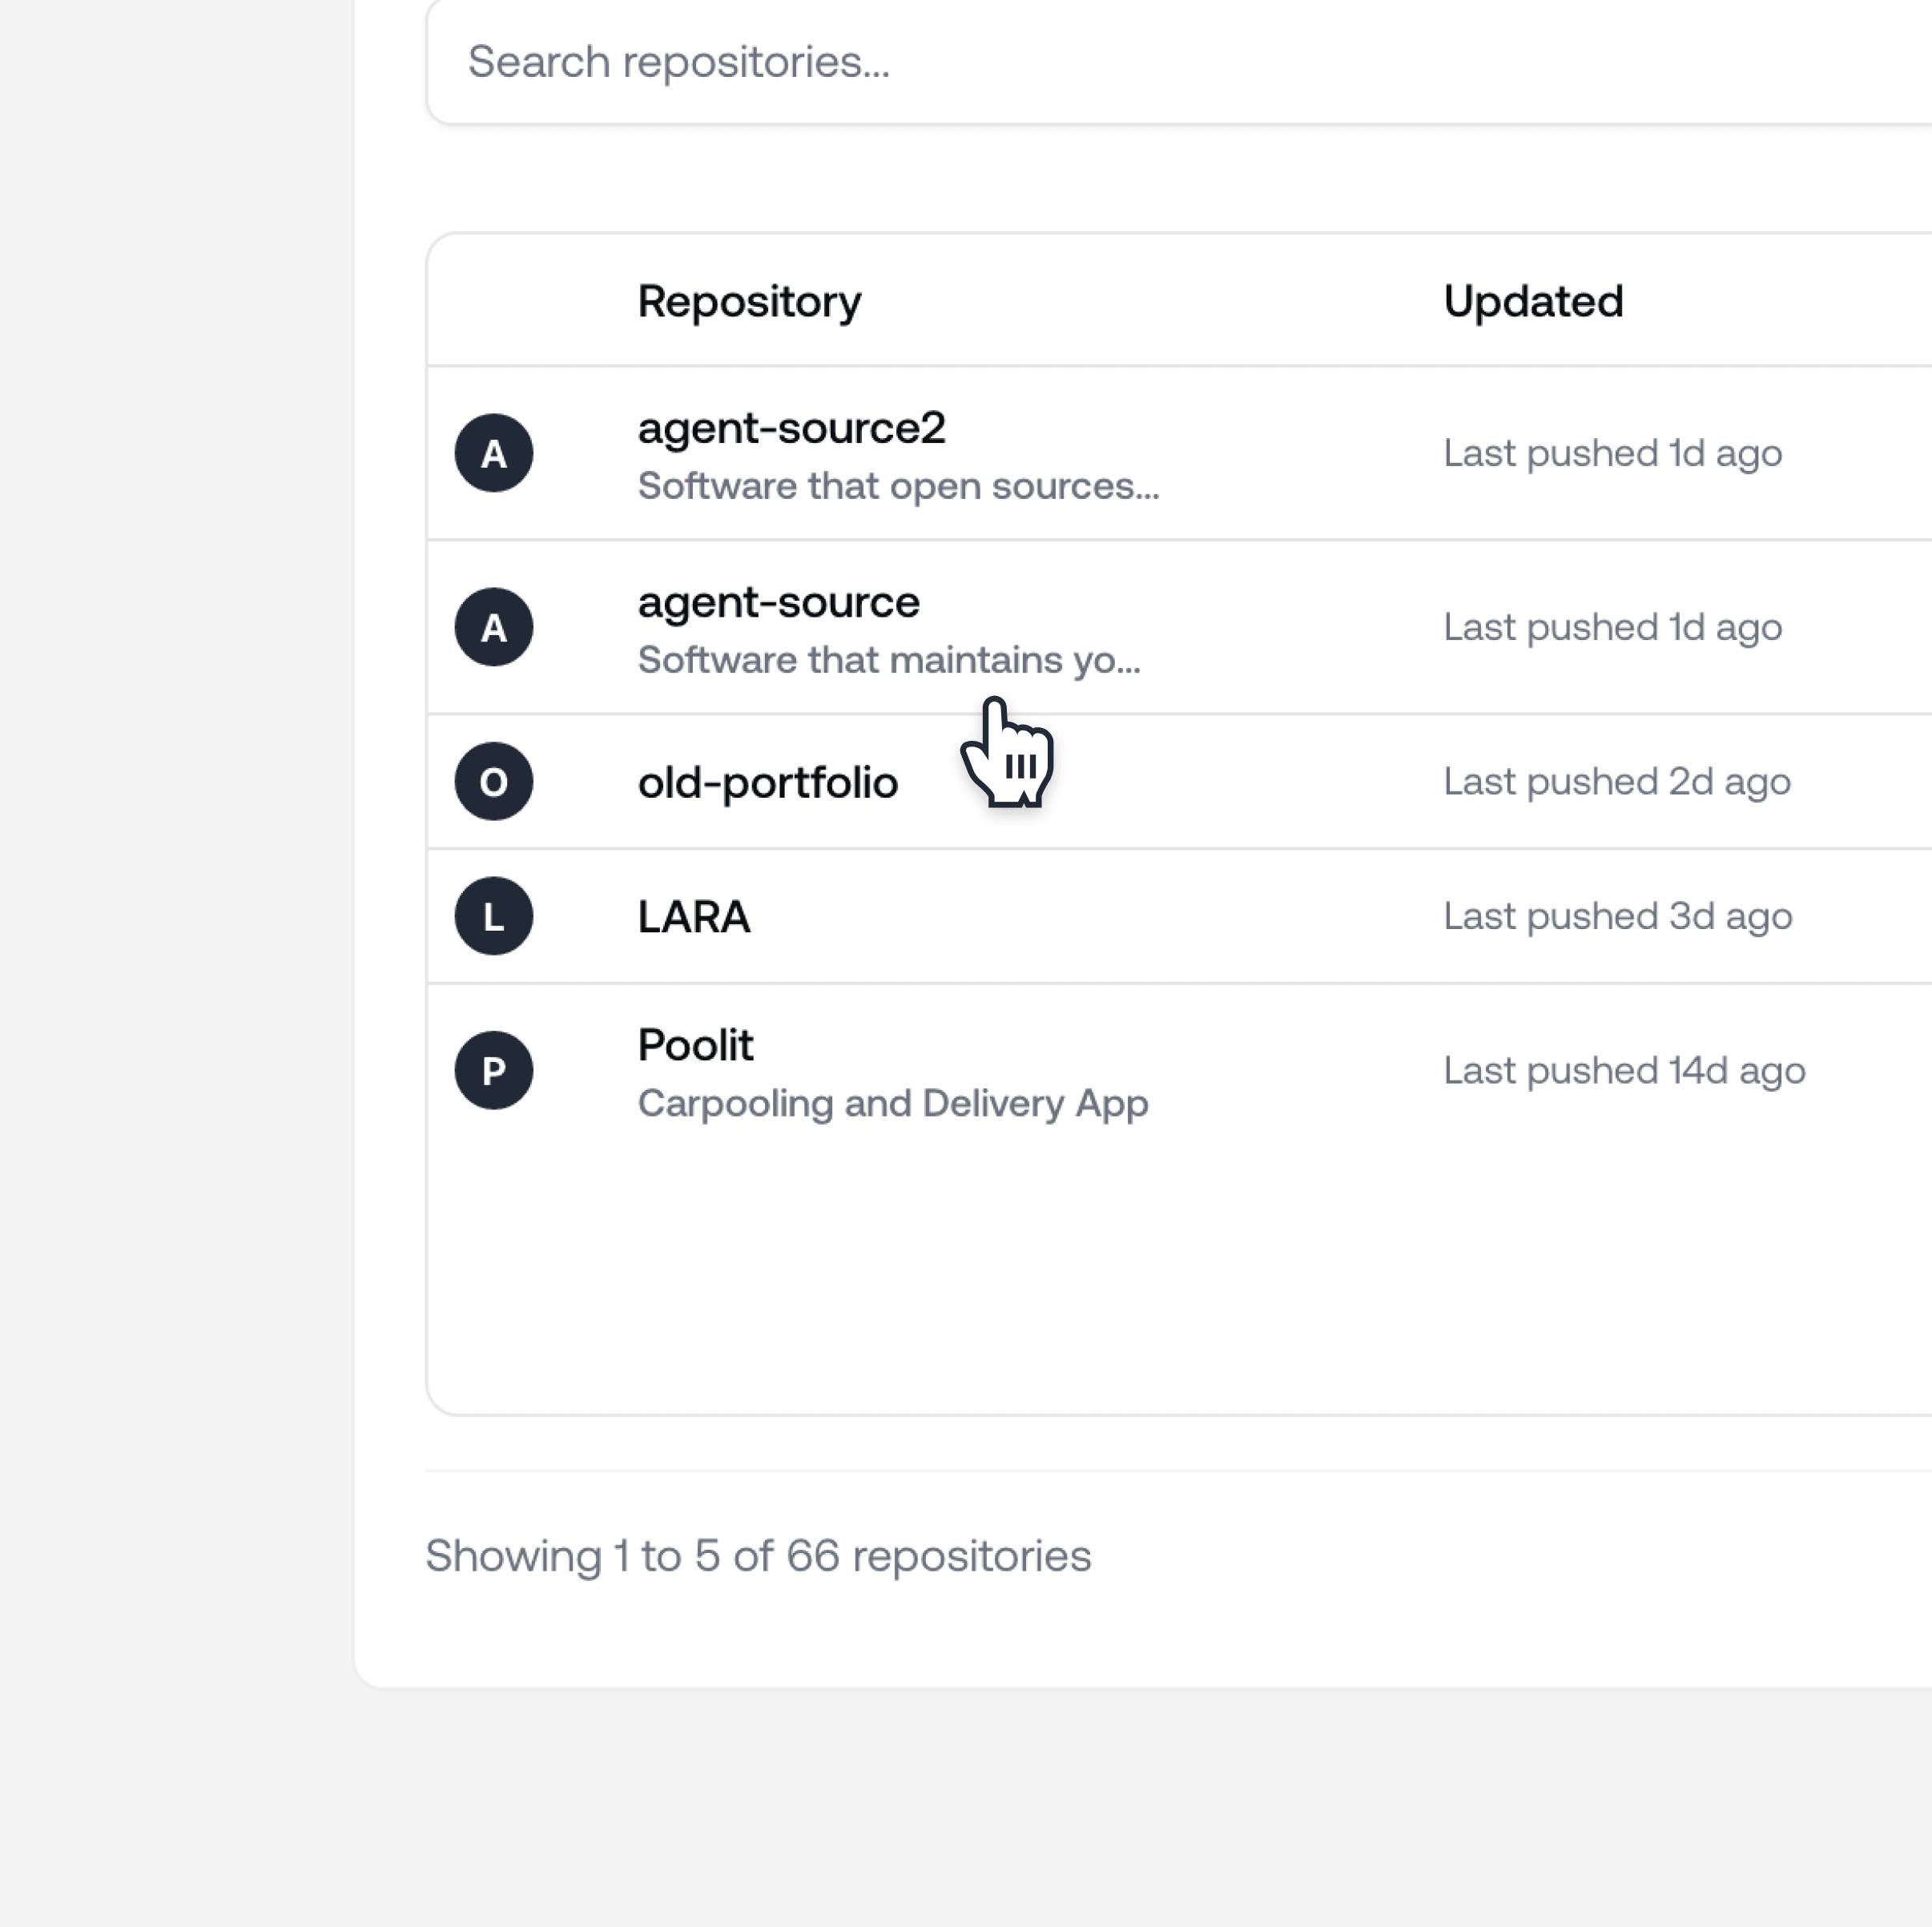Open the agent-source repository name
This screenshot has width=1932, height=1927.
click(x=778, y=602)
